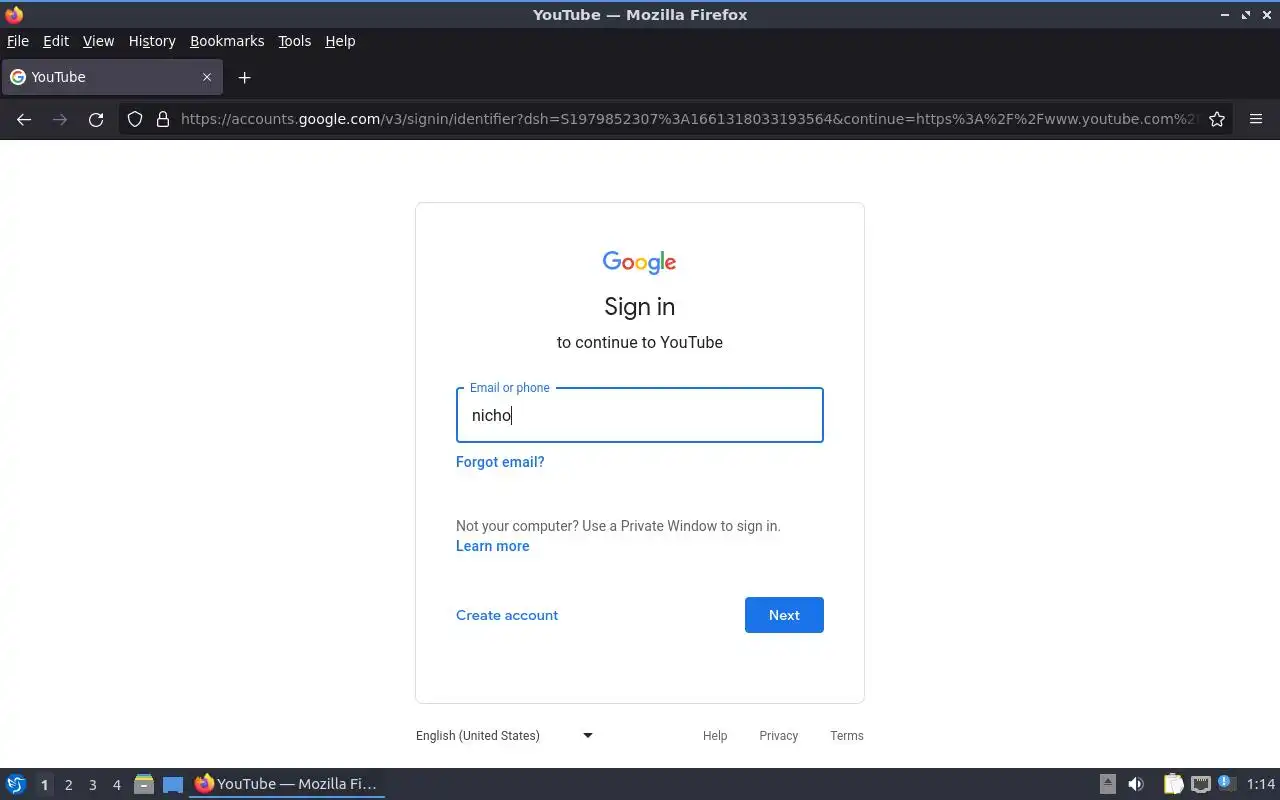Screen dimensions: 1280x800
Task: Minimize the Firefox window
Action: click(1226, 15)
